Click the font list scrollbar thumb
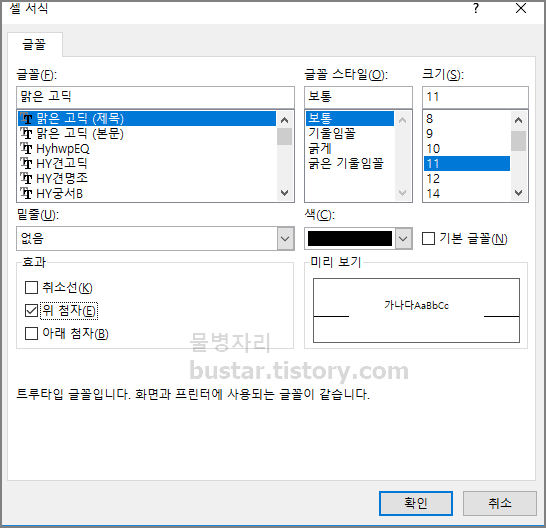 [x=284, y=137]
